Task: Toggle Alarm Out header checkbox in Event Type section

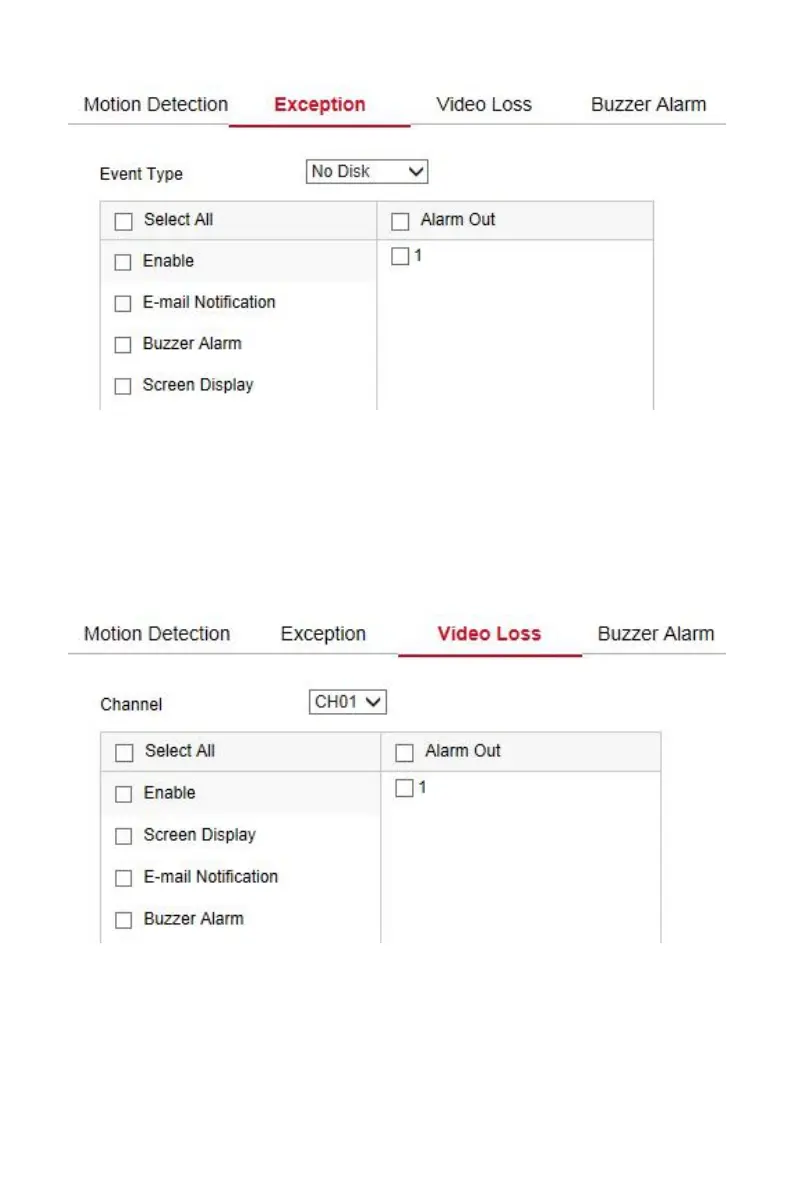Action: [400, 222]
